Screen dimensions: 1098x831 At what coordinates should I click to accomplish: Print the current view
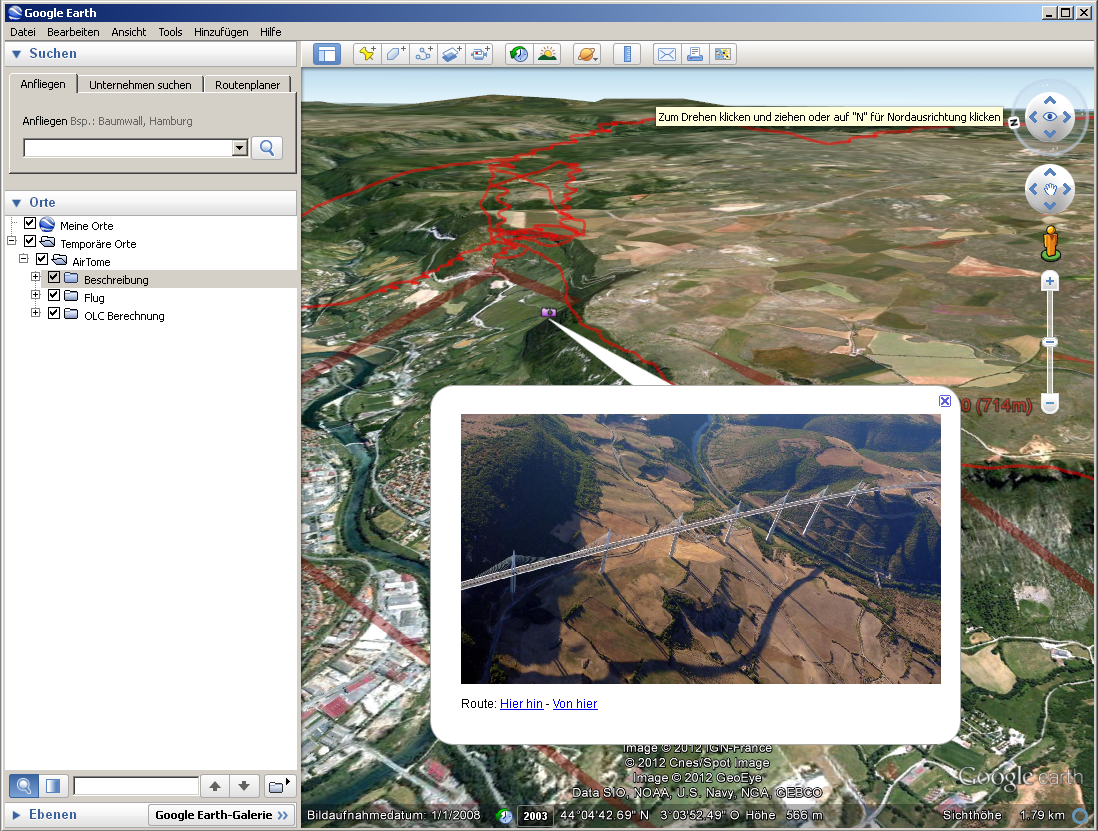click(695, 54)
